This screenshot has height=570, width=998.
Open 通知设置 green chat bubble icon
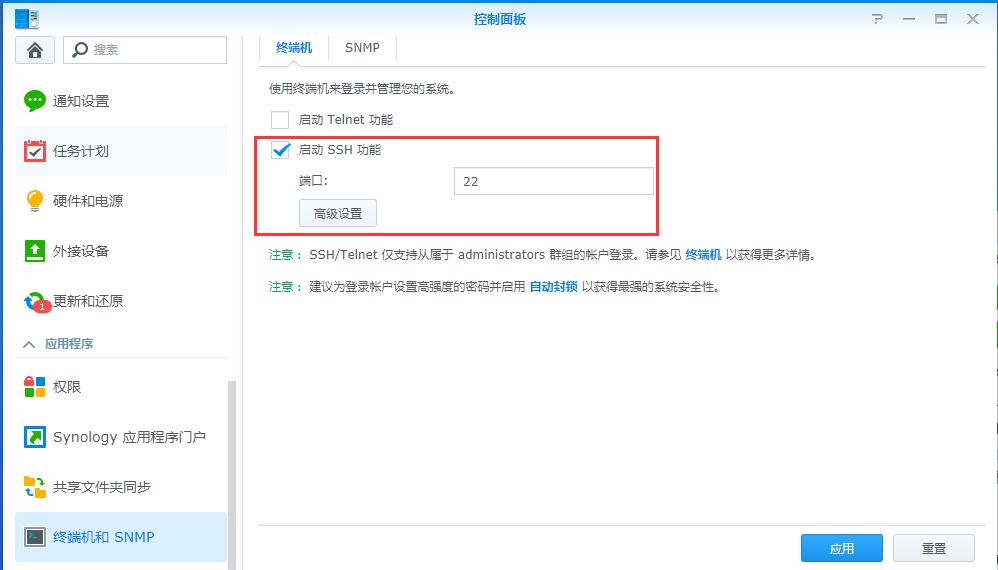coord(35,101)
